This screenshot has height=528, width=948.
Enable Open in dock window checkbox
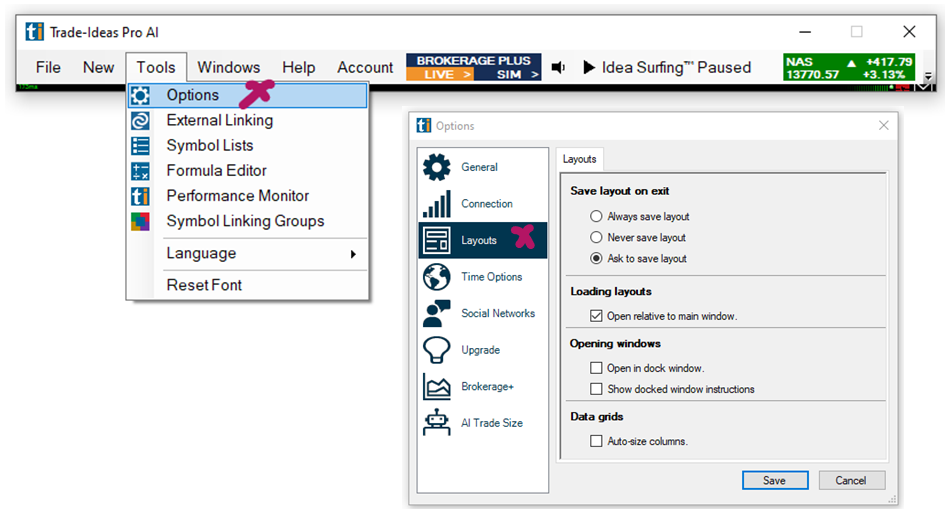tap(597, 368)
